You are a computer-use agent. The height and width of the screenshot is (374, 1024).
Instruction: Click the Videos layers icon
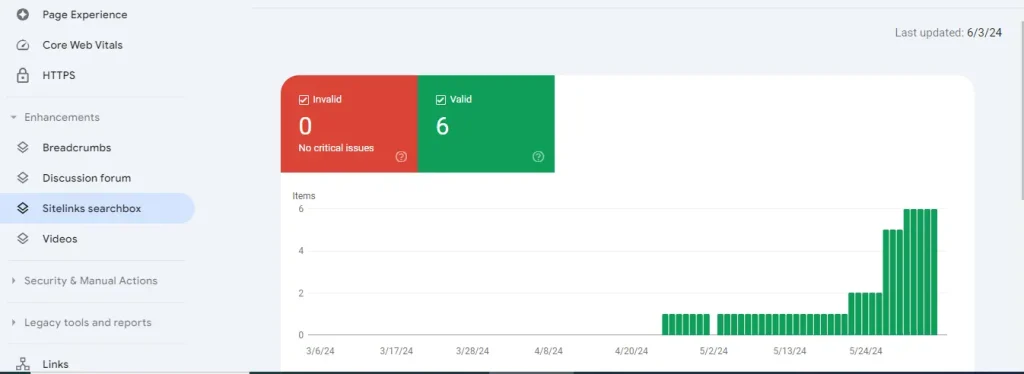[23, 239]
